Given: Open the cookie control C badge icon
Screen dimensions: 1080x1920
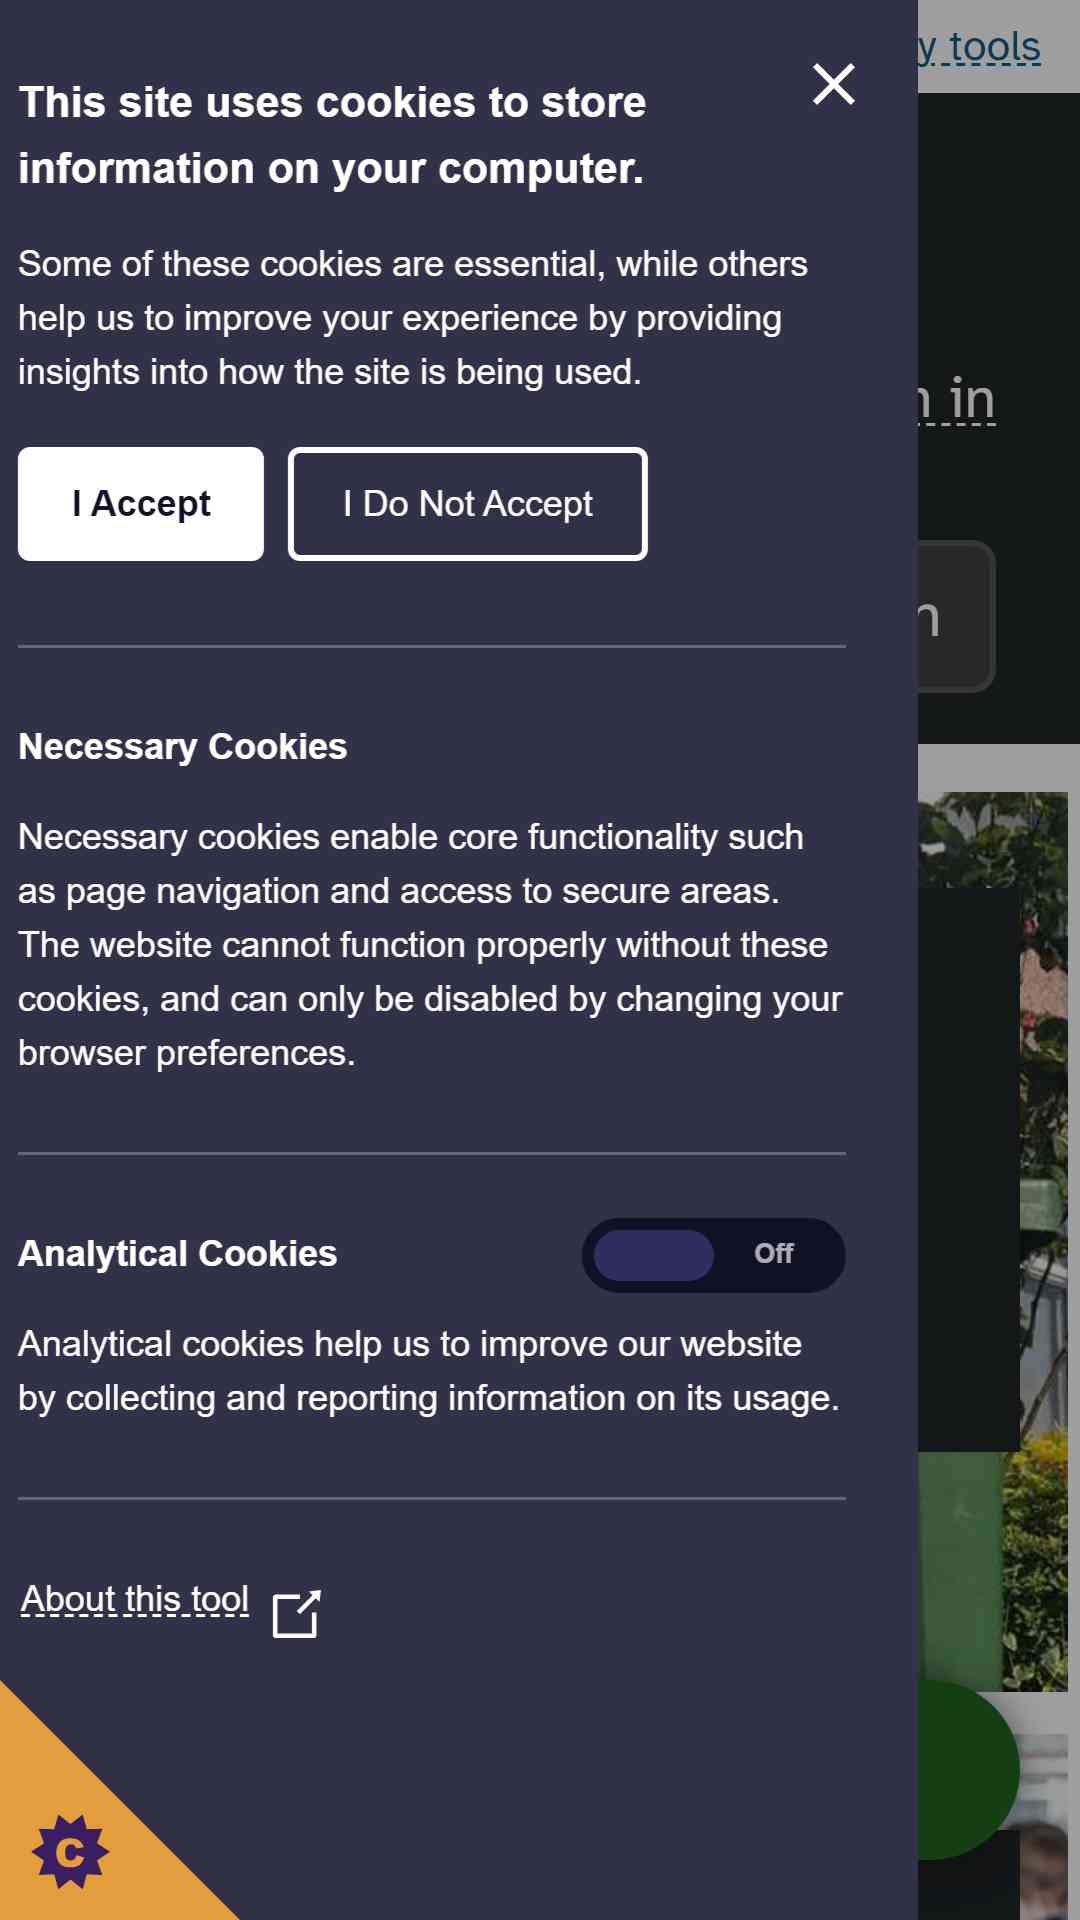Looking at the screenshot, I should (70, 1852).
